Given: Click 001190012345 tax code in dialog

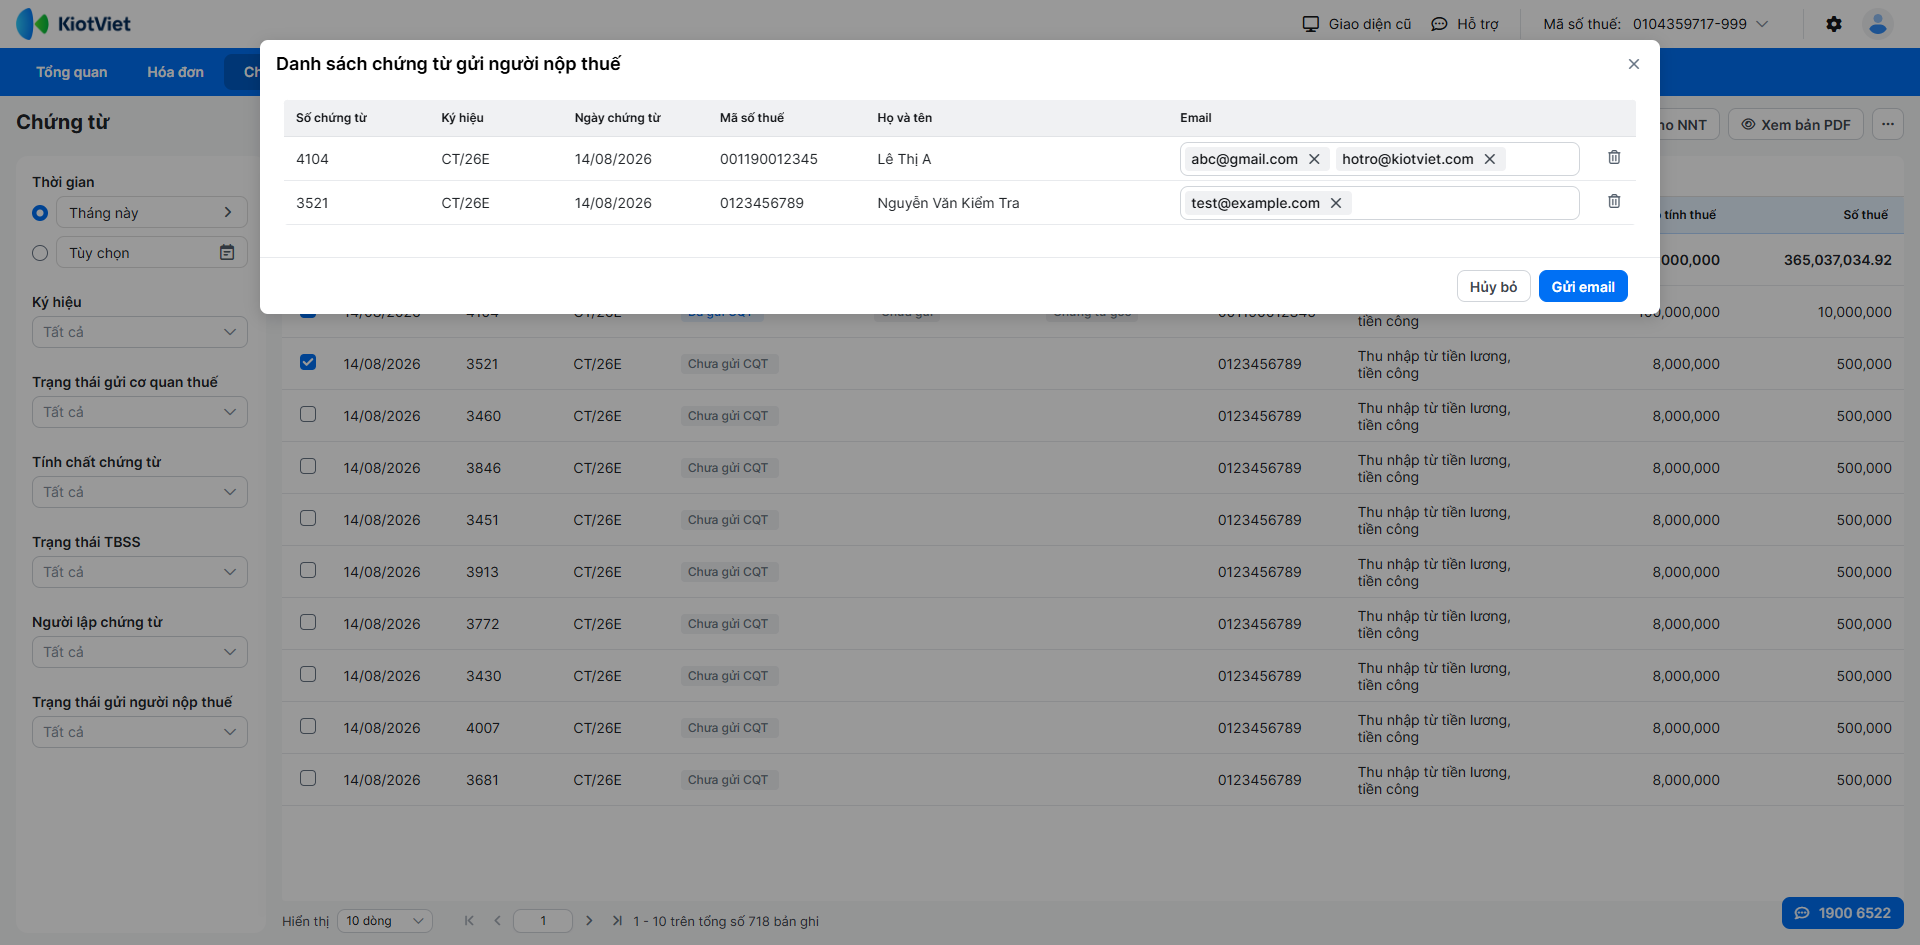Looking at the screenshot, I should coord(769,159).
